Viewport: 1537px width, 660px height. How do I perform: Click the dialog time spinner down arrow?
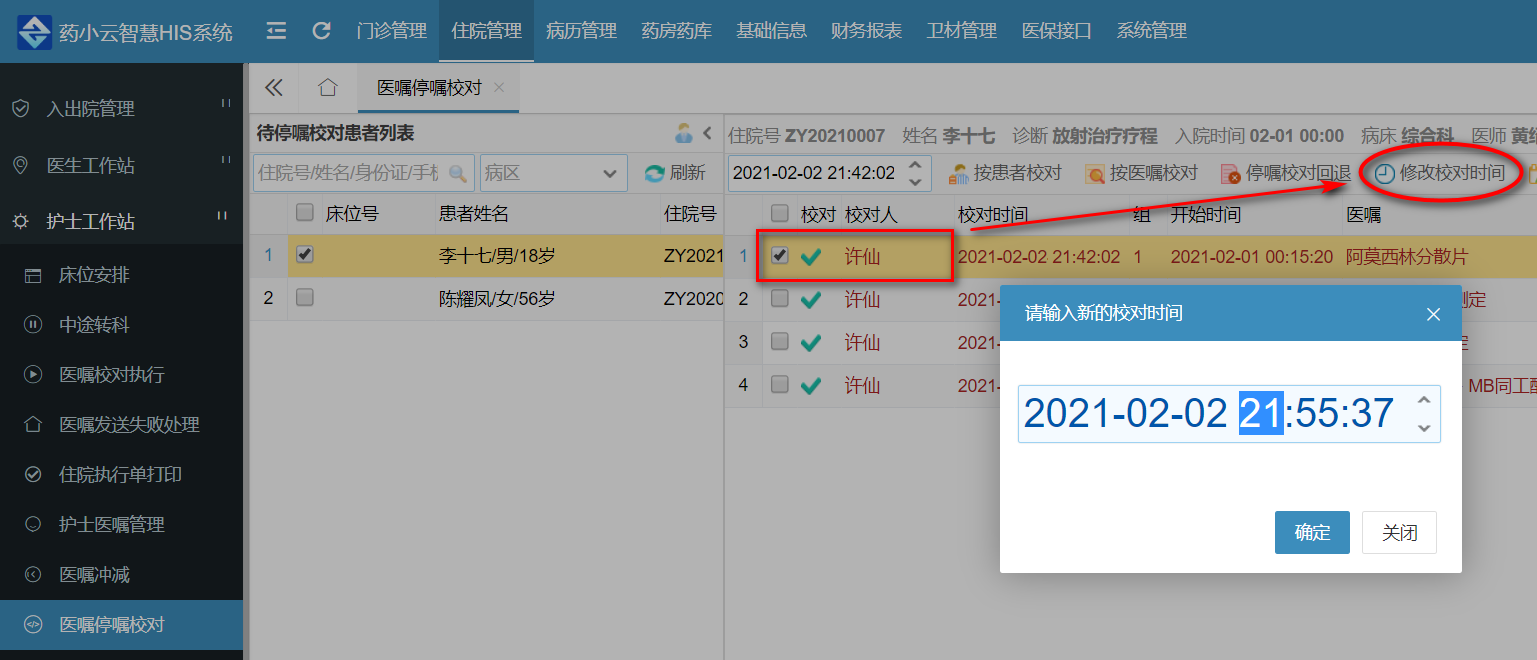(1424, 428)
